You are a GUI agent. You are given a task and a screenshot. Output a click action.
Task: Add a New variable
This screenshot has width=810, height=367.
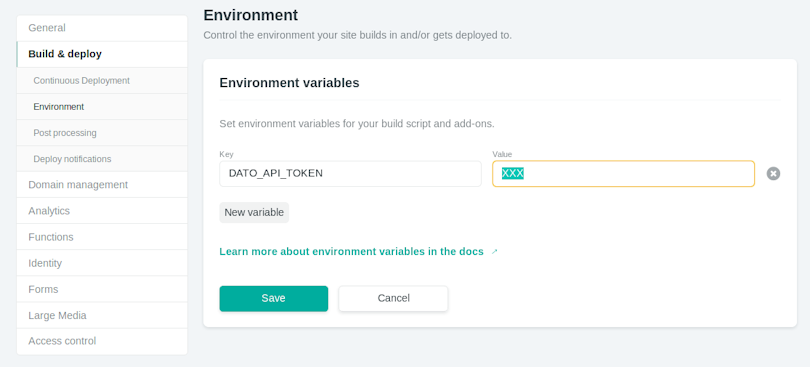coord(254,212)
